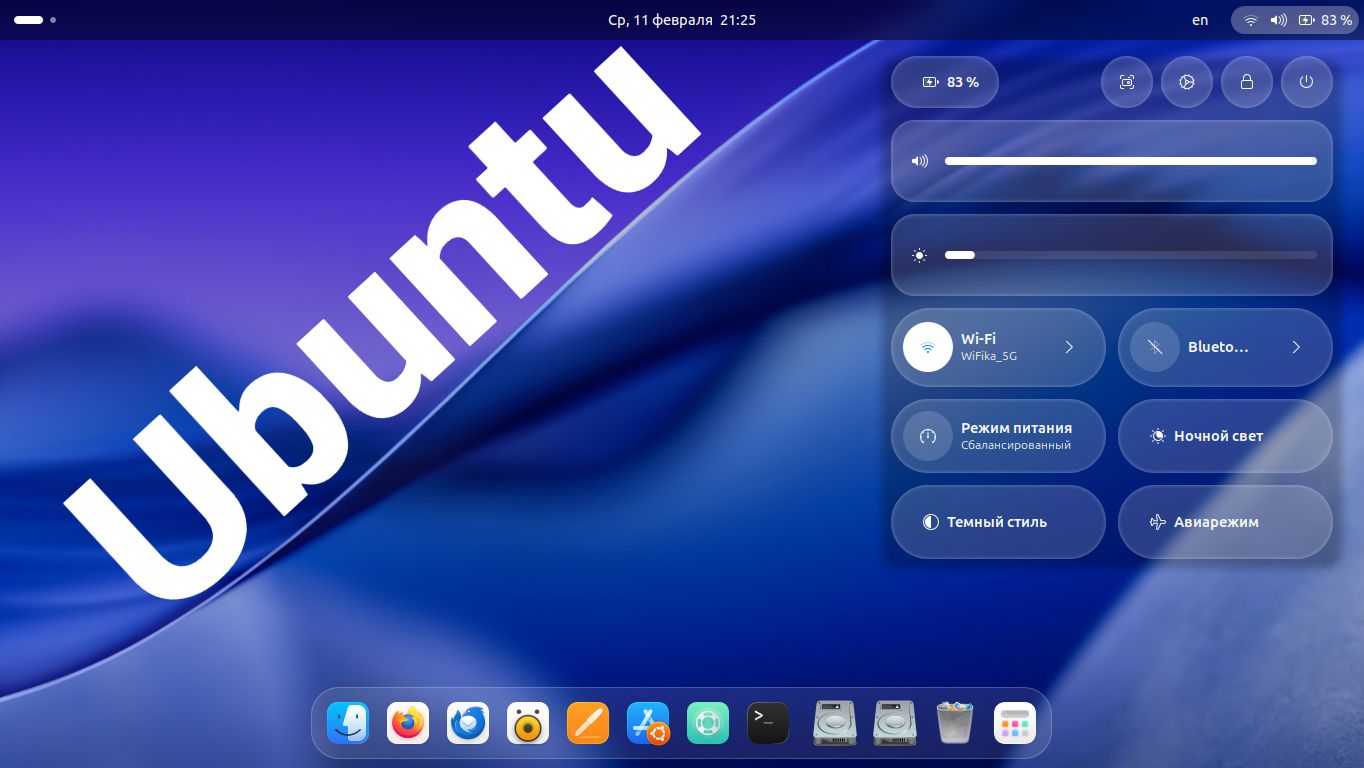This screenshot has width=1364, height=768.
Task: Take a screenshot via quick settings button
Action: (x=1127, y=82)
